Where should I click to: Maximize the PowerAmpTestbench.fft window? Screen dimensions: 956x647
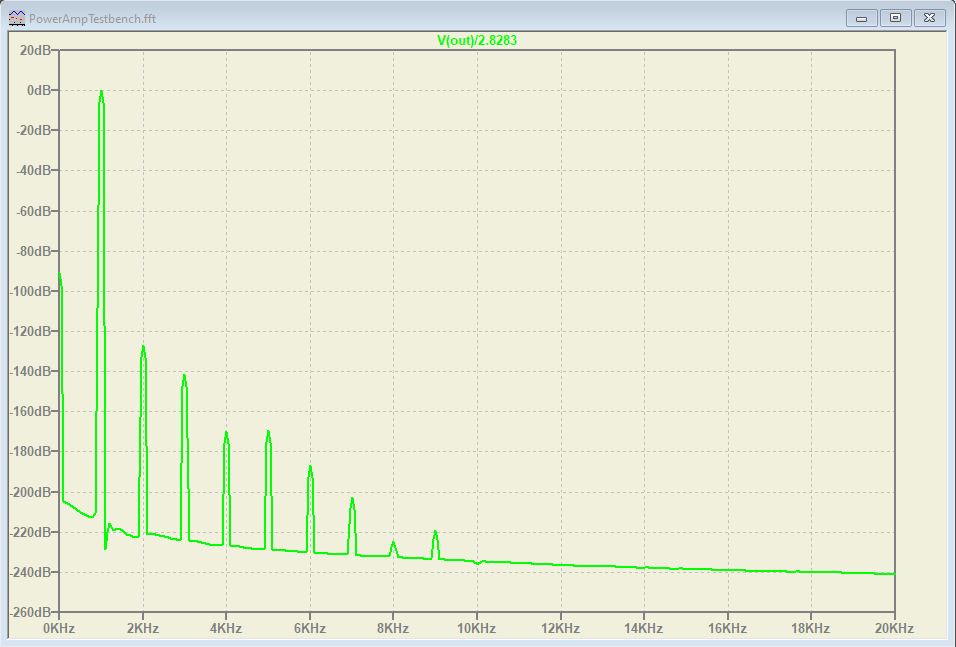click(x=895, y=18)
